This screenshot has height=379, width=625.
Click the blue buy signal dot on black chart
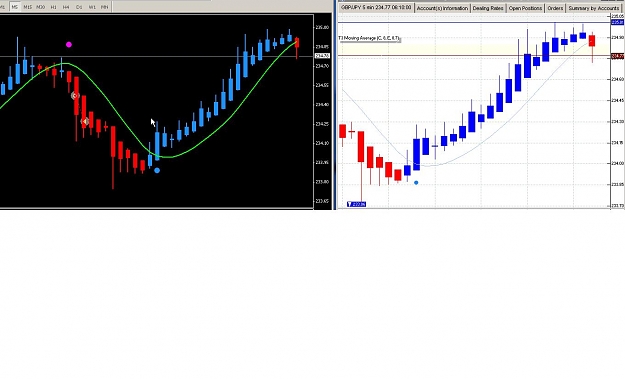coord(157,171)
